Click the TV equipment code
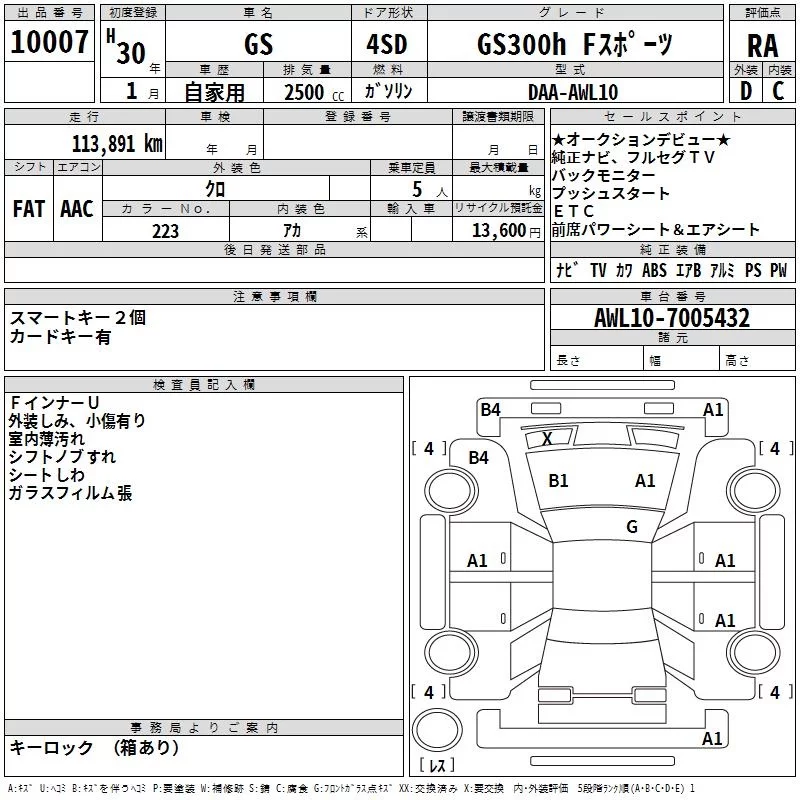 [598, 270]
